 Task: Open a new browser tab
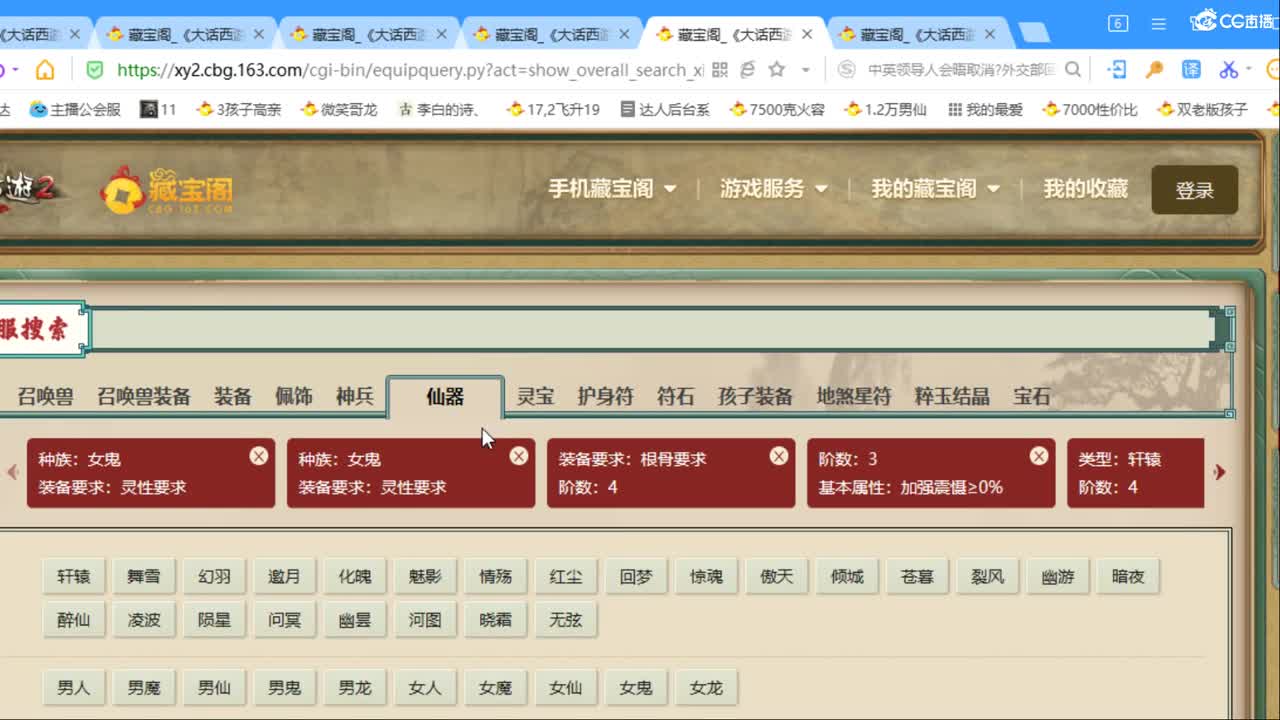[x=1034, y=34]
